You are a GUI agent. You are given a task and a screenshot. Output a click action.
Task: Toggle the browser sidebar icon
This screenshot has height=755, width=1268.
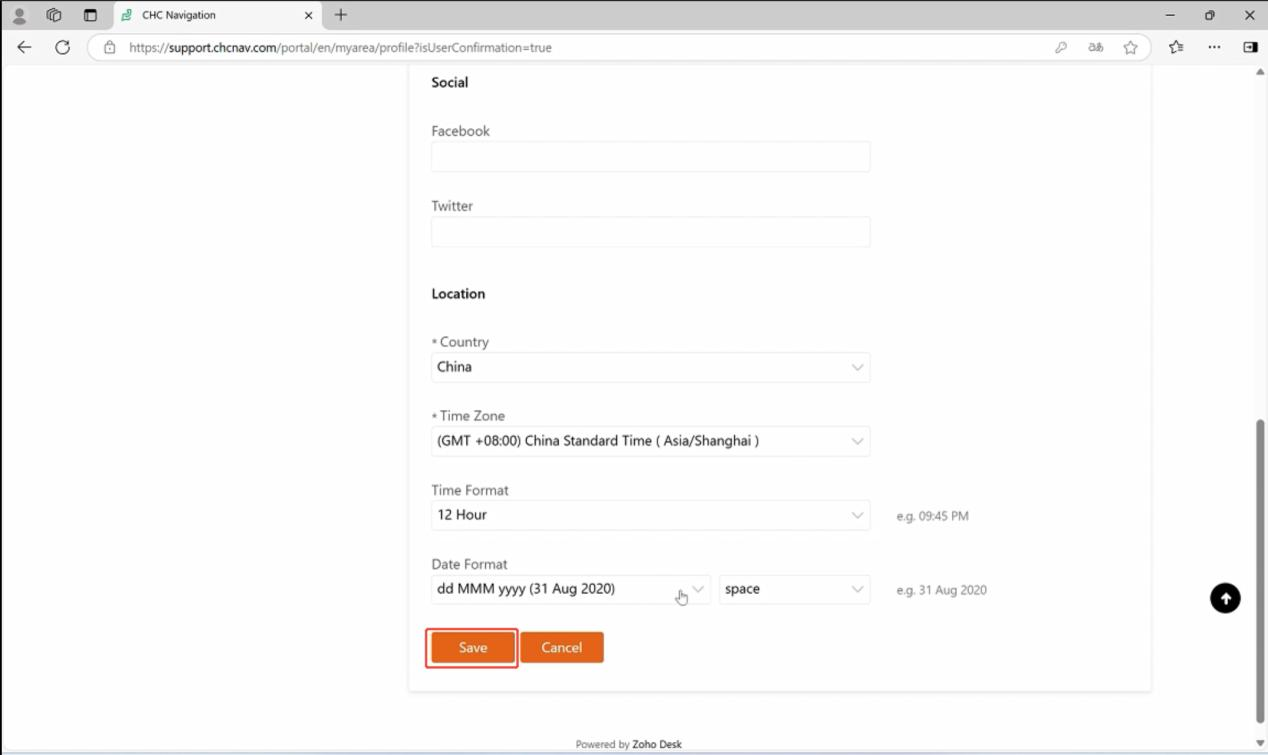1250,47
